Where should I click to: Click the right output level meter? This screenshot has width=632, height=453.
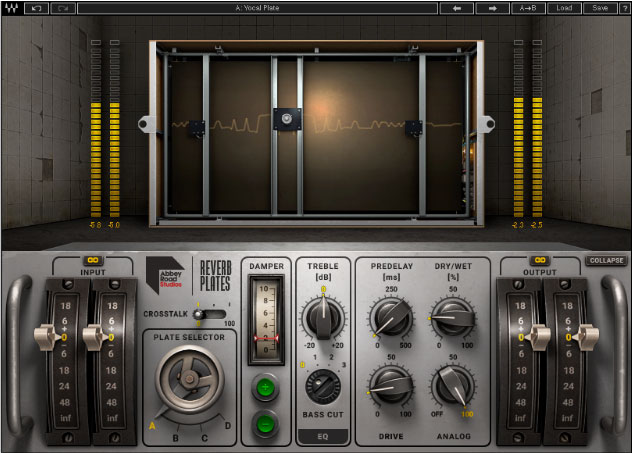tap(537, 129)
